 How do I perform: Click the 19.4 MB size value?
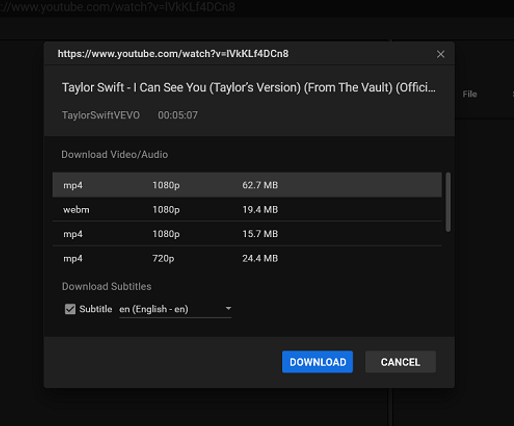point(260,209)
